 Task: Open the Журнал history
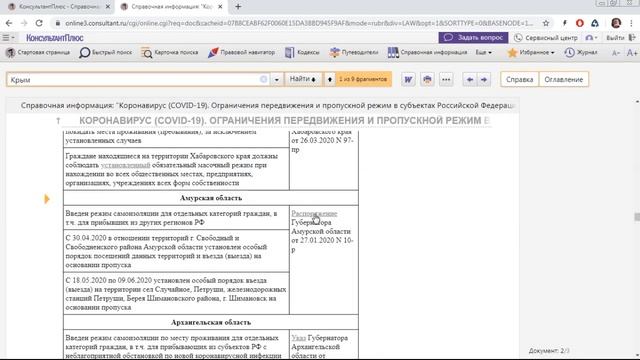[x=581, y=53]
